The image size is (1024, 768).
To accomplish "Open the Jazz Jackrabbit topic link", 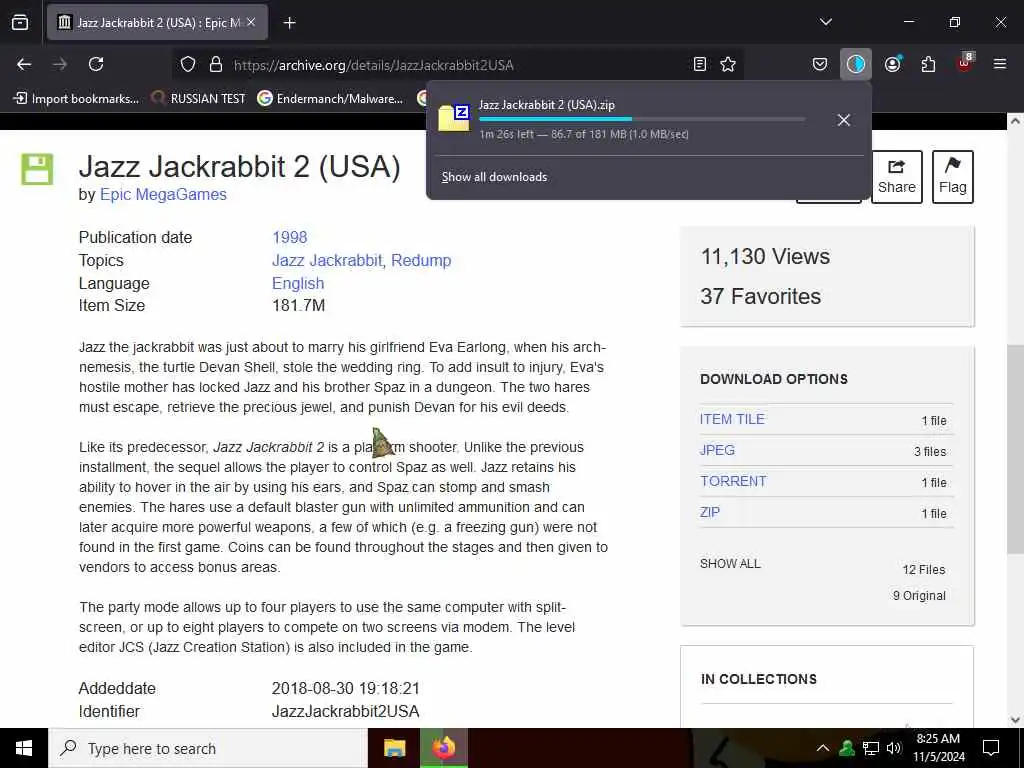I will tap(327, 261).
